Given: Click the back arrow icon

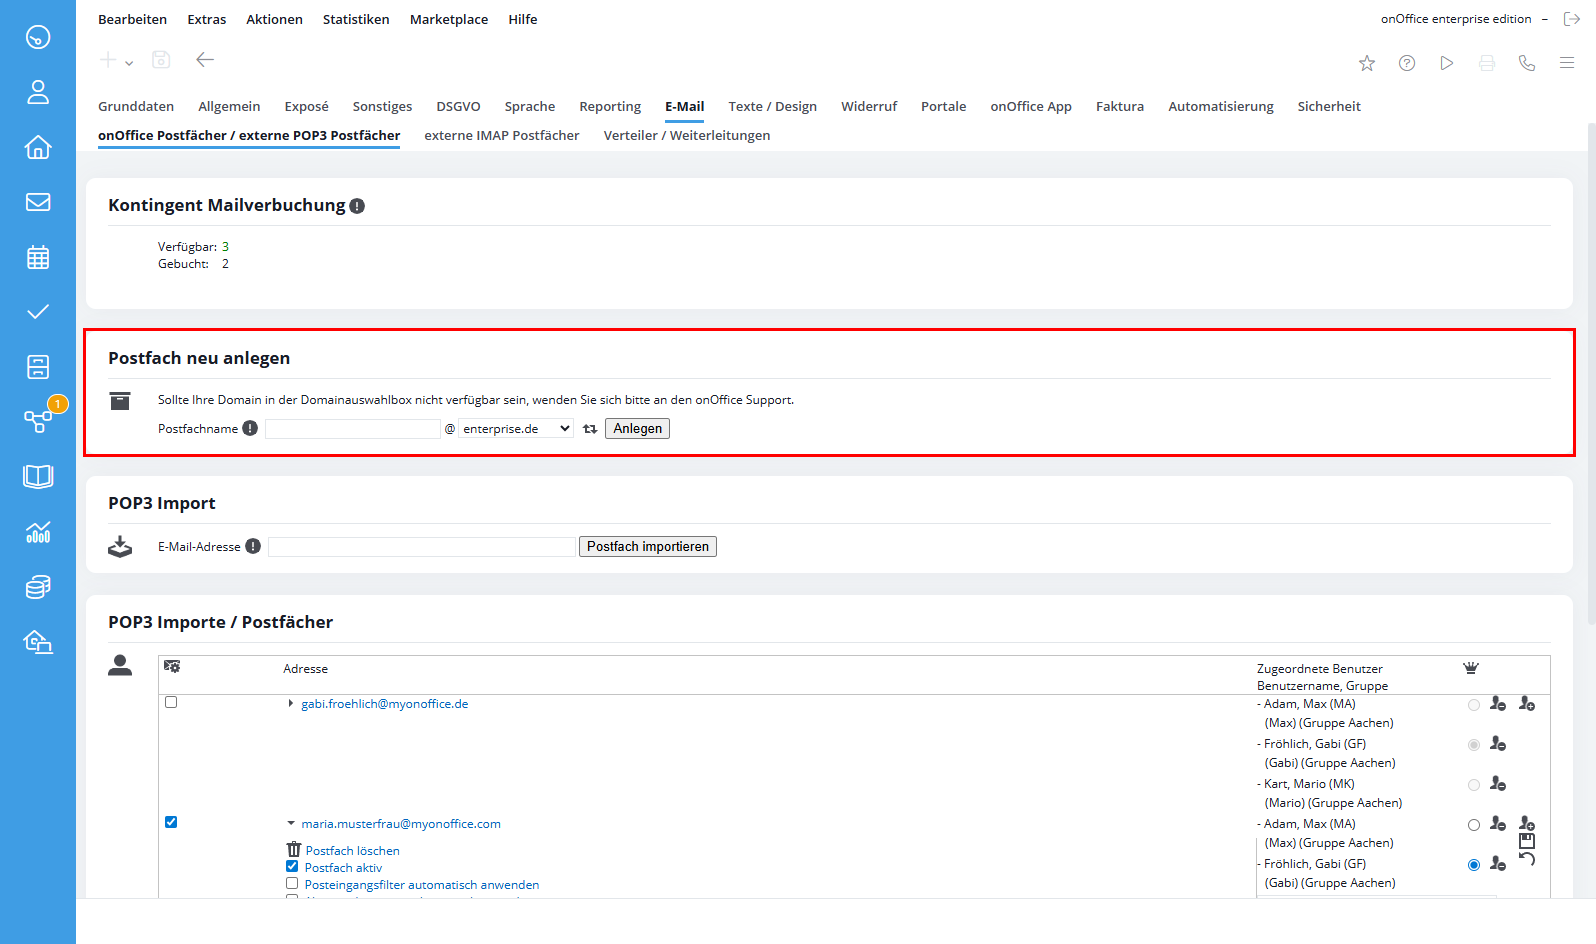Looking at the screenshot, I should (x=205, y=60).
